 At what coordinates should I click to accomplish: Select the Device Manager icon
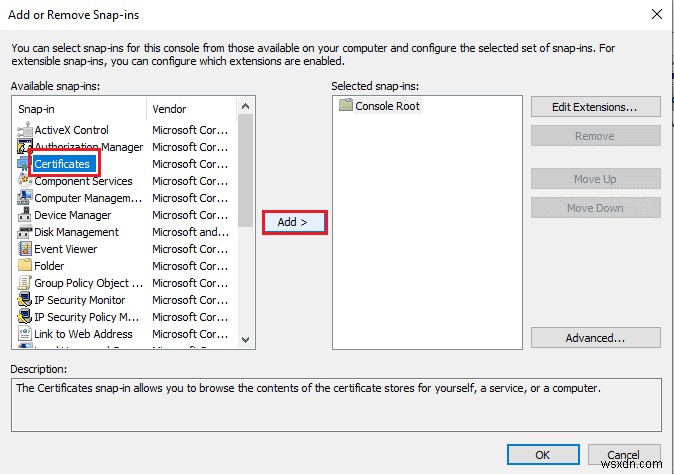pos(25,214)
